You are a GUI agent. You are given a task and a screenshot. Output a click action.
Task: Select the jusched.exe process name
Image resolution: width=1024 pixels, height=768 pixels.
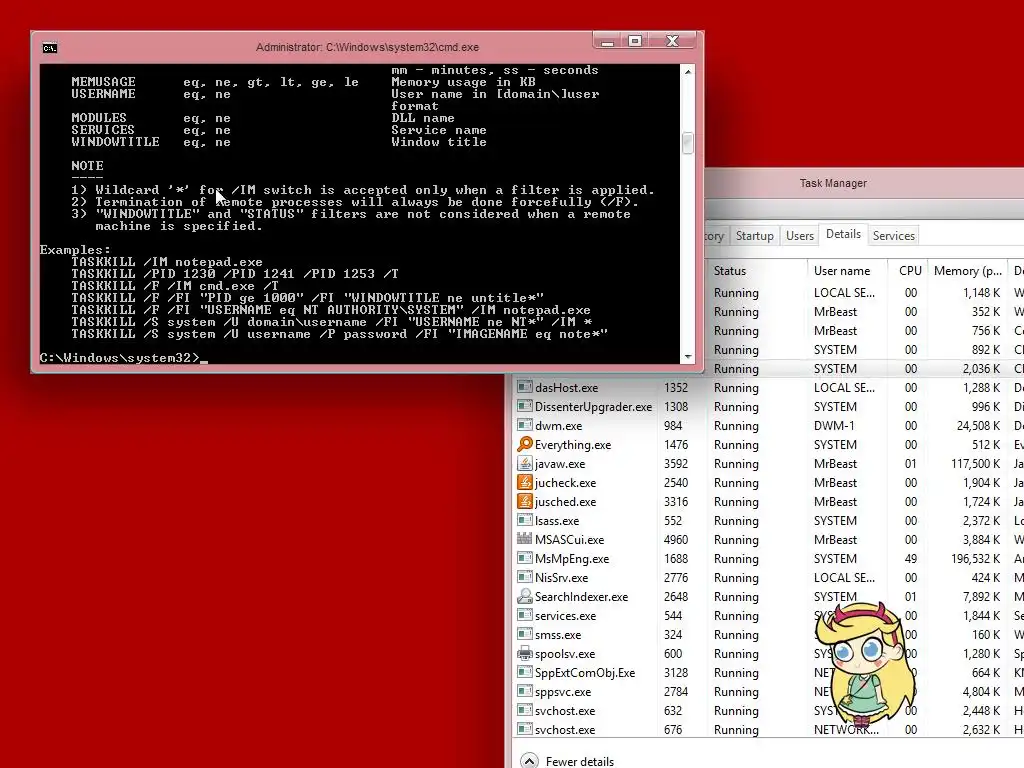pyautogui.click(x=565, y=502)
